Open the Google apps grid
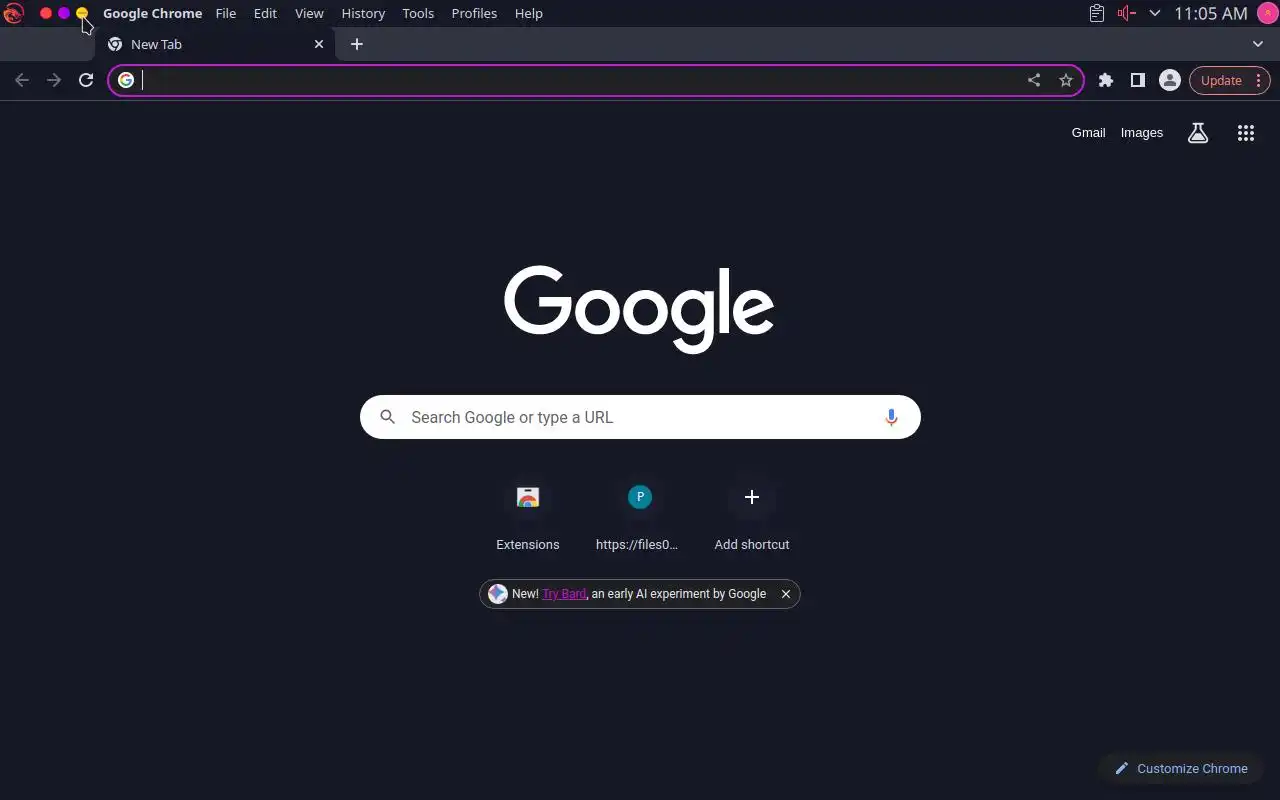This screenshot has width=1280, height=800. click(x=1246, y=132)
